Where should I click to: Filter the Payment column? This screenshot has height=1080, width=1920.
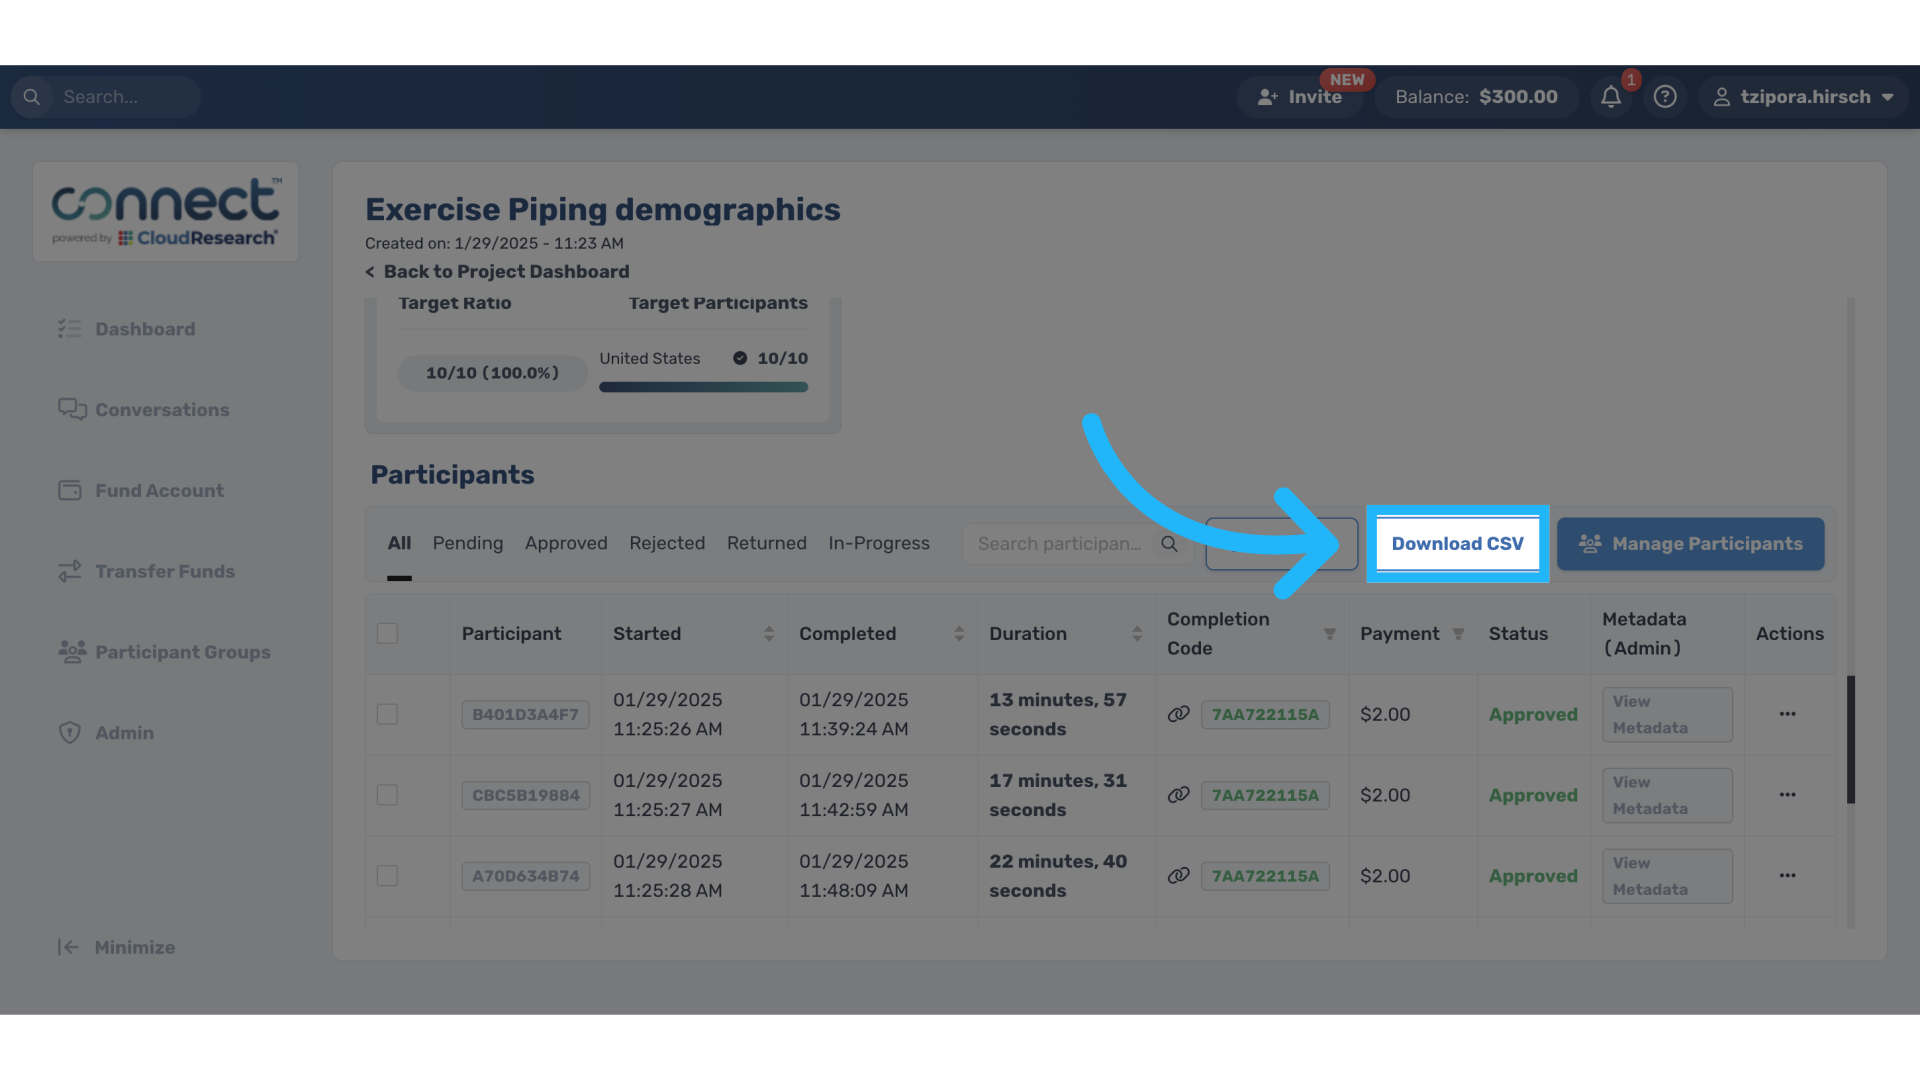coord(1458,634)
